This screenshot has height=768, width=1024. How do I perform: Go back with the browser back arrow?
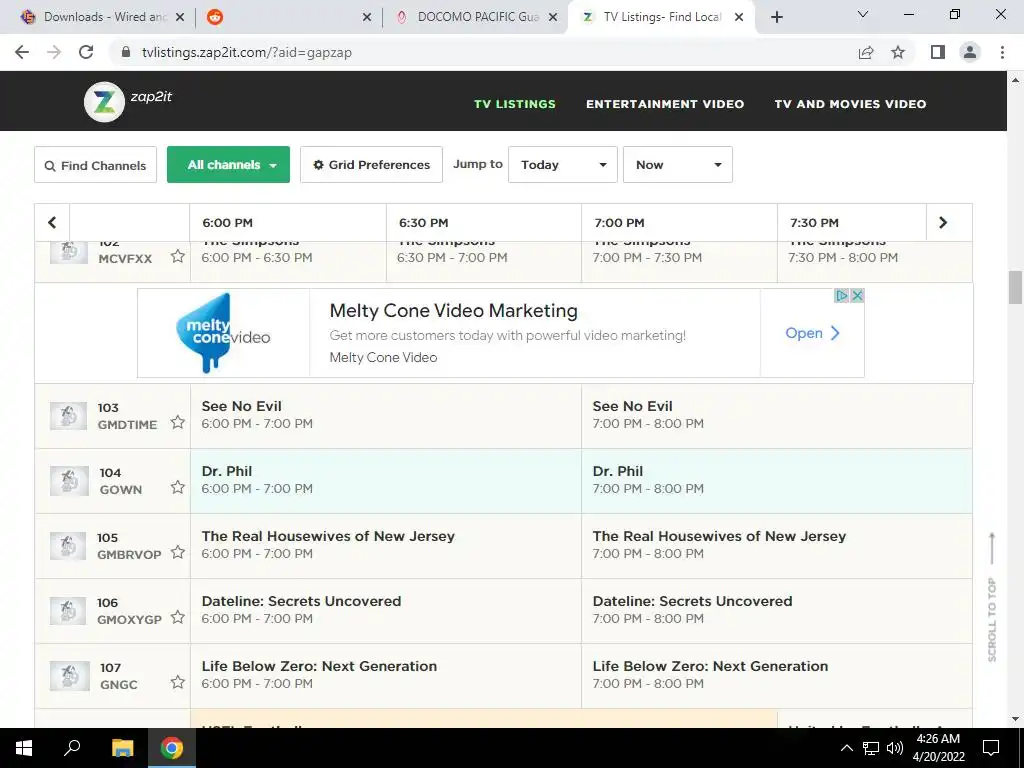[22, 52]
